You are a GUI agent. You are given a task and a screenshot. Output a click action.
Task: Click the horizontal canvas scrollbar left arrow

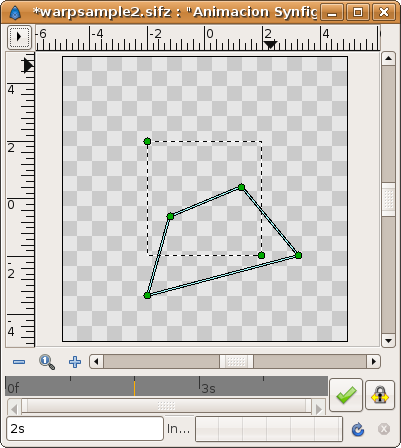click(97, 361)
